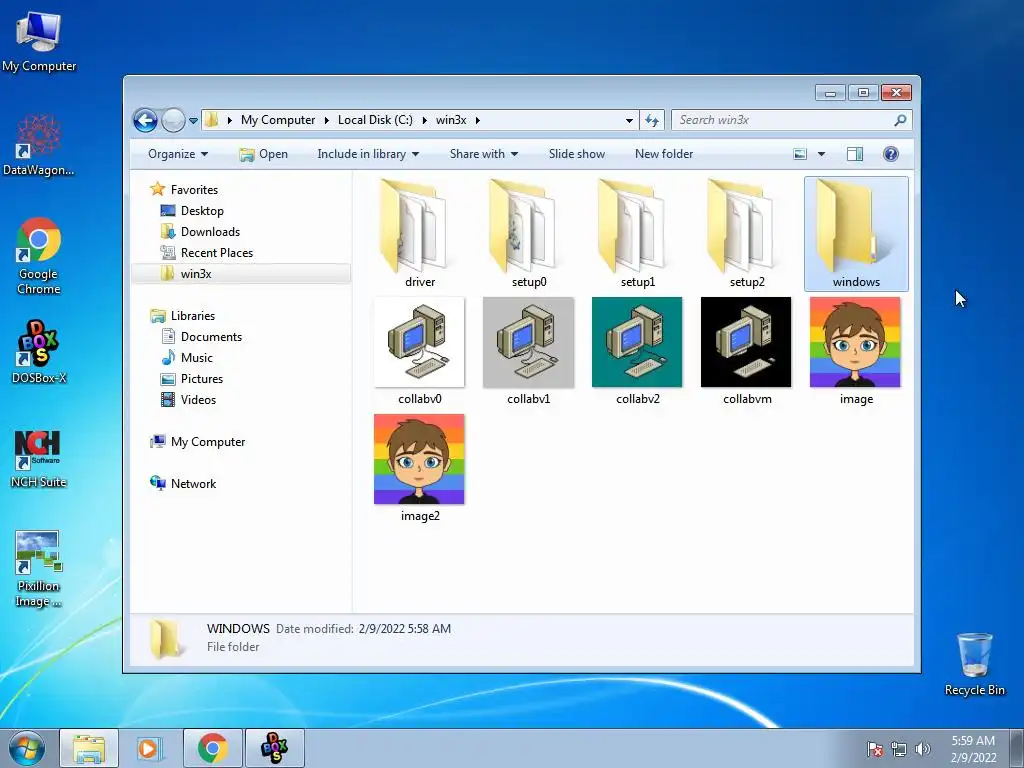Select DOSBox-X desktop shortcut
This screenshot has height=768, width=1024.
click(39, 351)
